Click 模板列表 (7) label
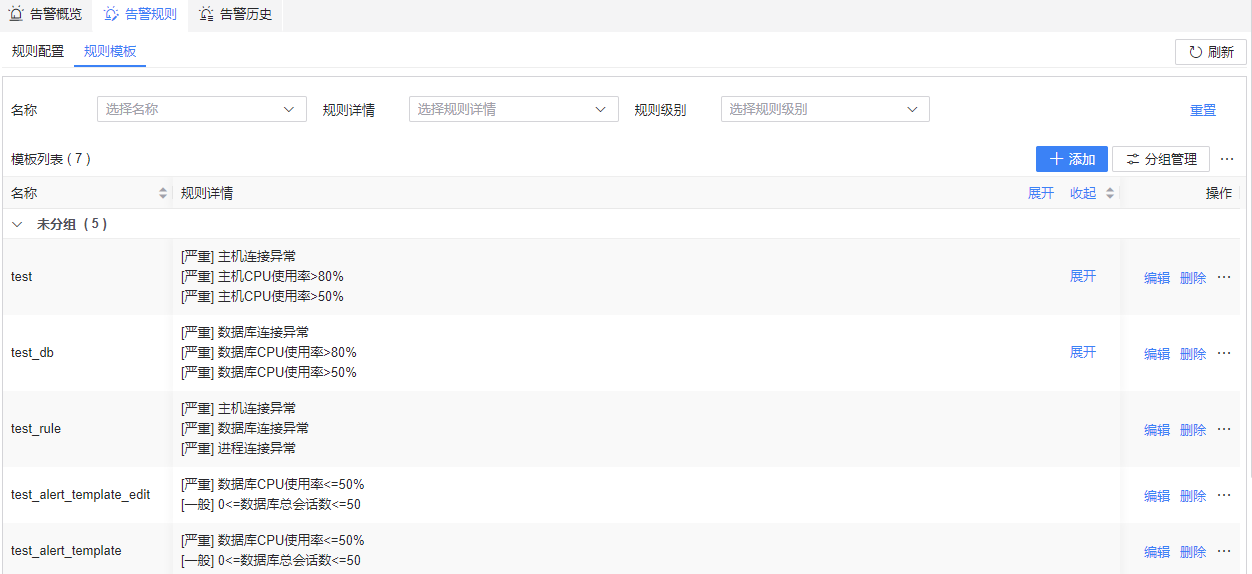1252x574 pixels. tap(51, 159)
